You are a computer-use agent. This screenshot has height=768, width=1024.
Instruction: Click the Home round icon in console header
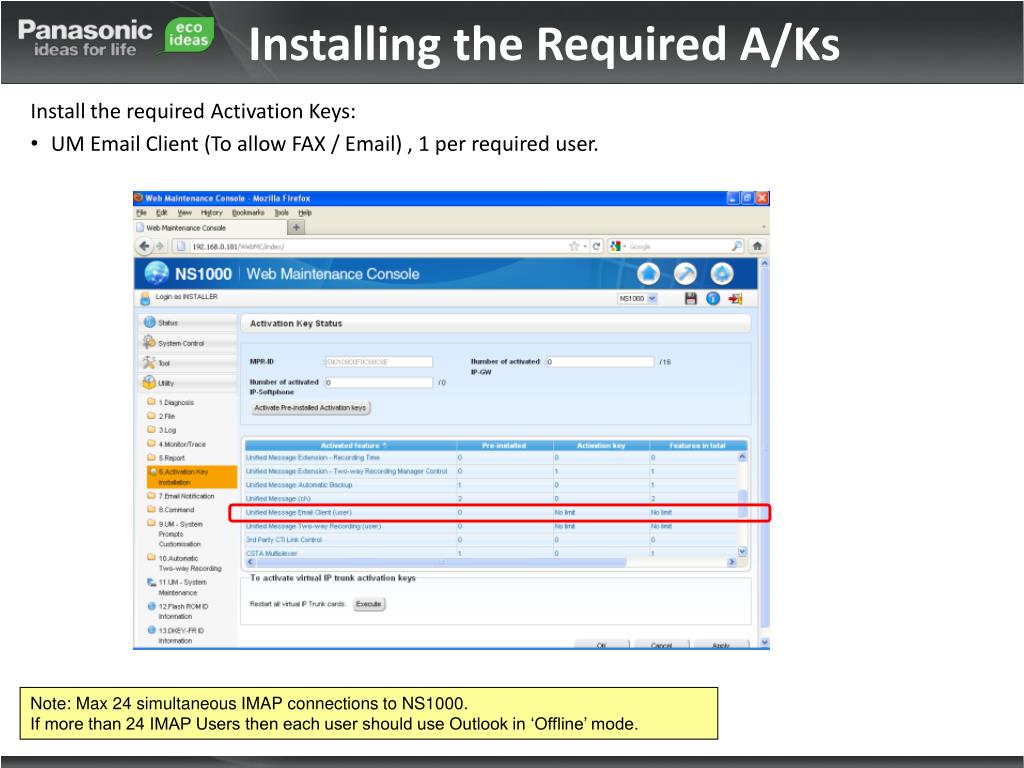click(648, 274)
